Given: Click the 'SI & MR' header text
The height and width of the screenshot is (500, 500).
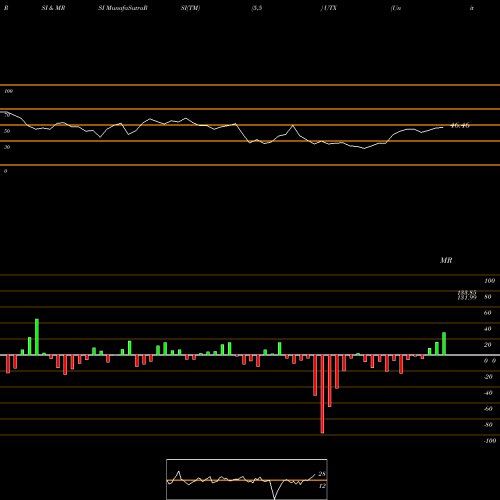Looking at the screenshot, I should coord(53,8).
